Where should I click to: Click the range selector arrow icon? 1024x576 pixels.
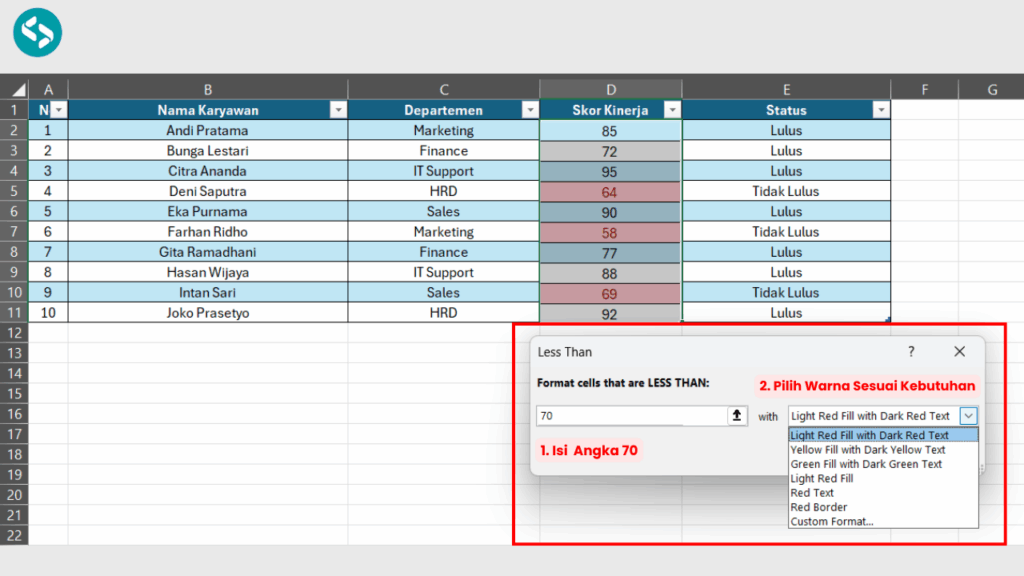tap(738, 416)
